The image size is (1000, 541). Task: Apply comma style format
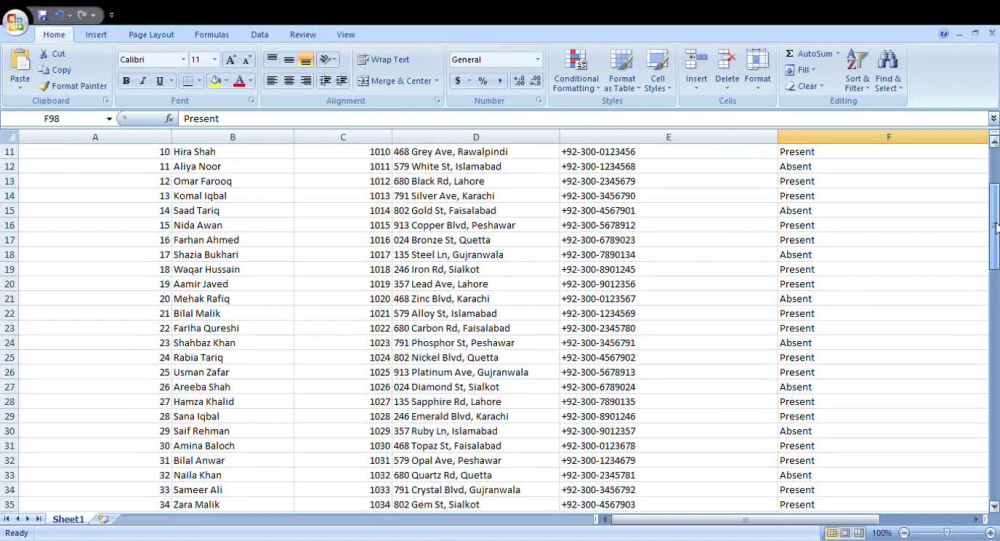point(499,80)
